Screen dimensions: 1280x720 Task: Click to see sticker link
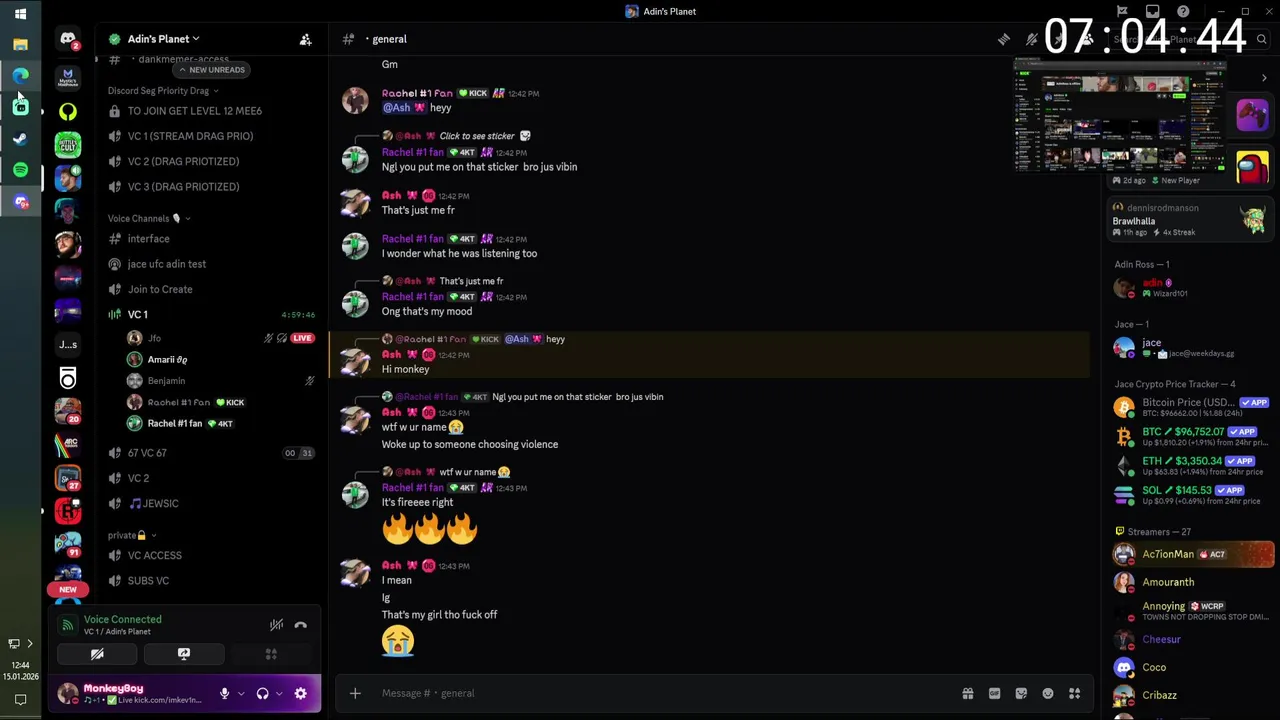(477, 136)
